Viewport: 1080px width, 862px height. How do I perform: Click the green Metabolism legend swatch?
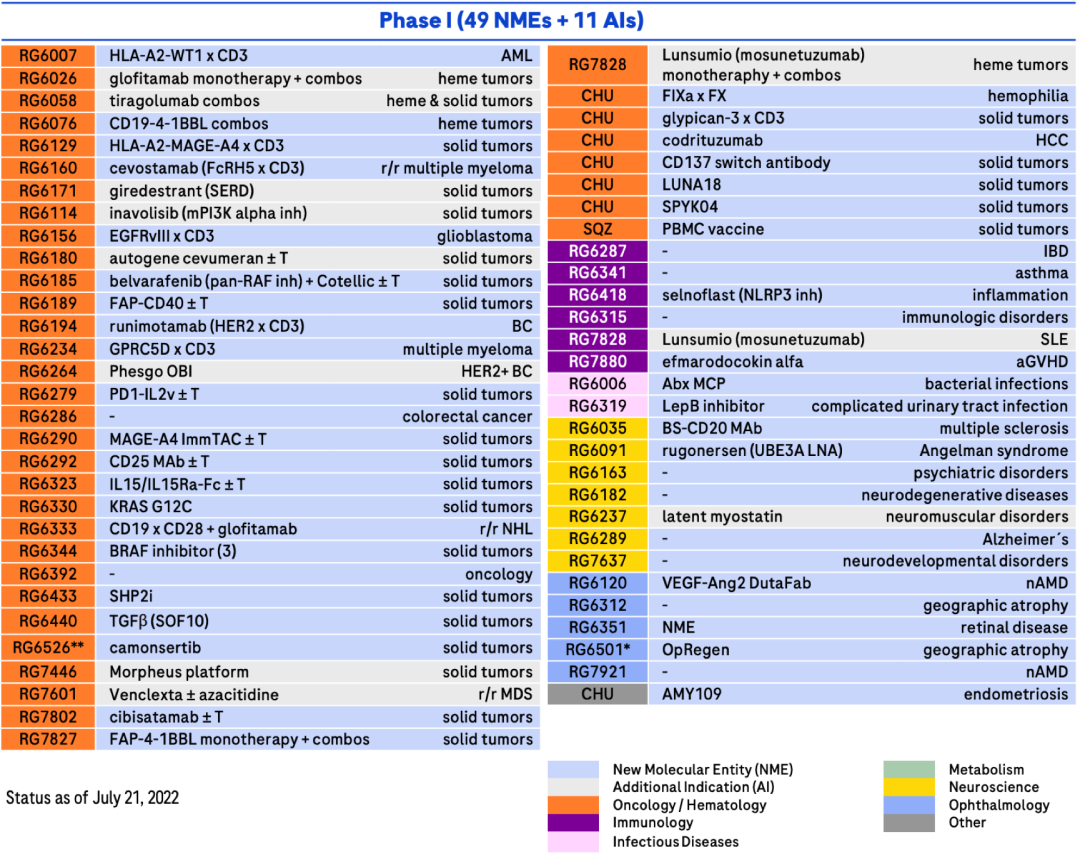[909, 769]
